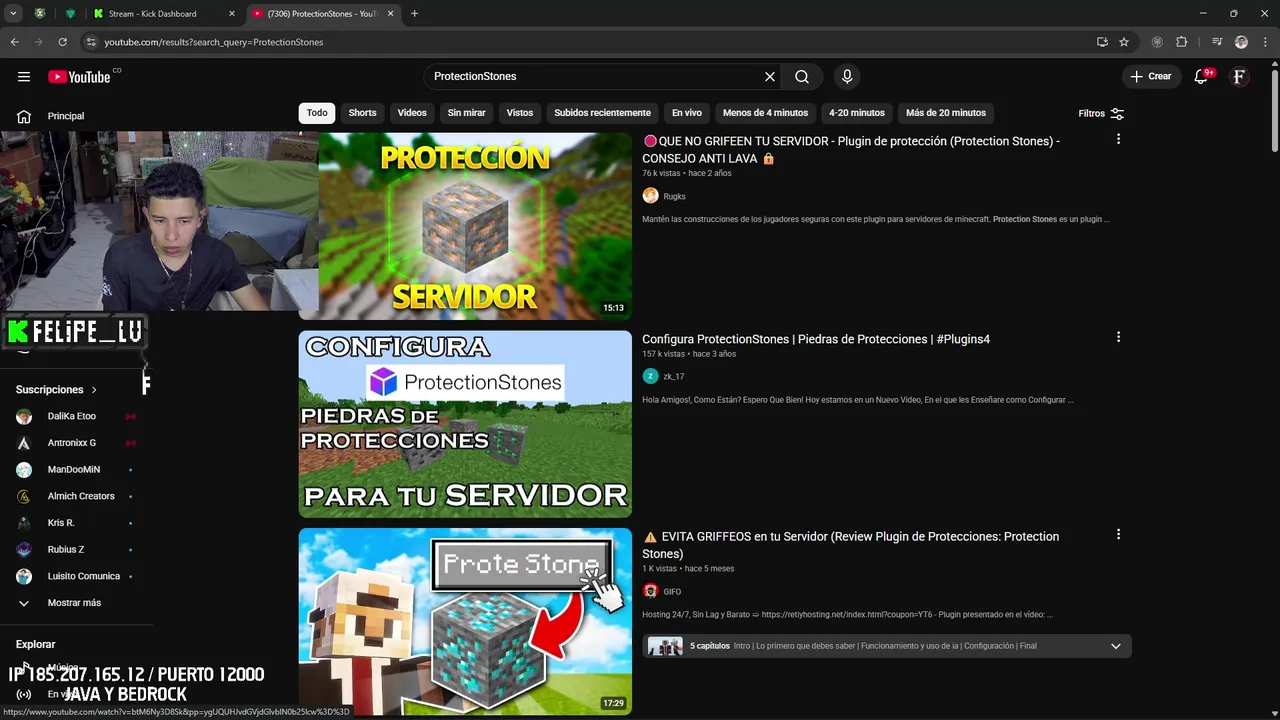Open the Rugks channel avatar

point(650,196)
